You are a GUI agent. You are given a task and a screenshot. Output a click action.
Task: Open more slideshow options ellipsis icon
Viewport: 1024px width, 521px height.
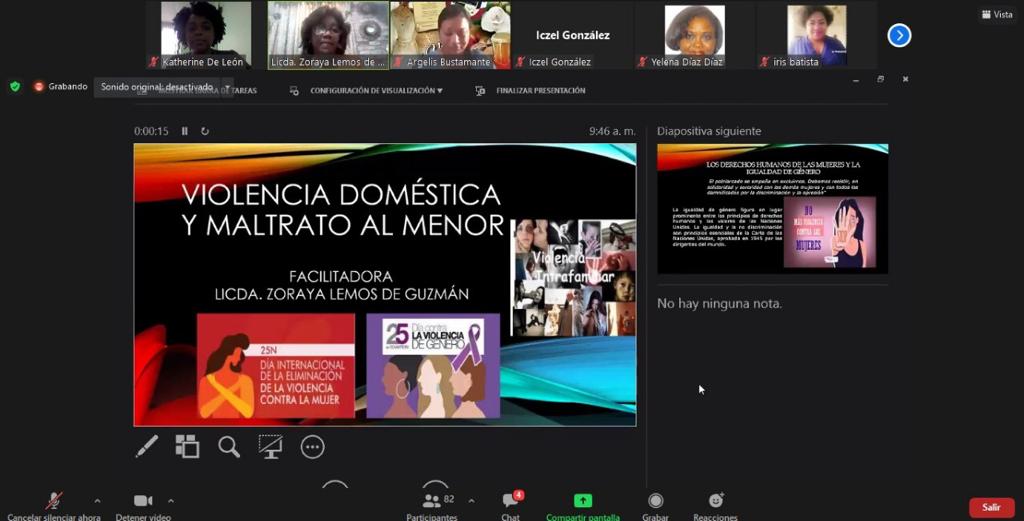point(312,447)
